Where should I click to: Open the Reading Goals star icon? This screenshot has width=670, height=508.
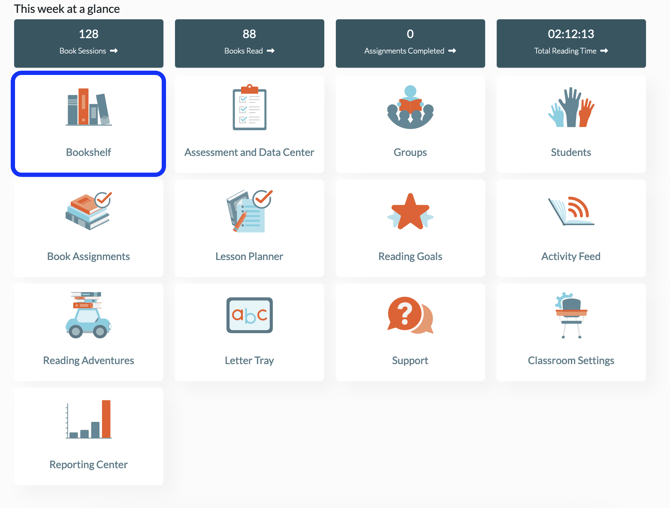tap(410, 212)
